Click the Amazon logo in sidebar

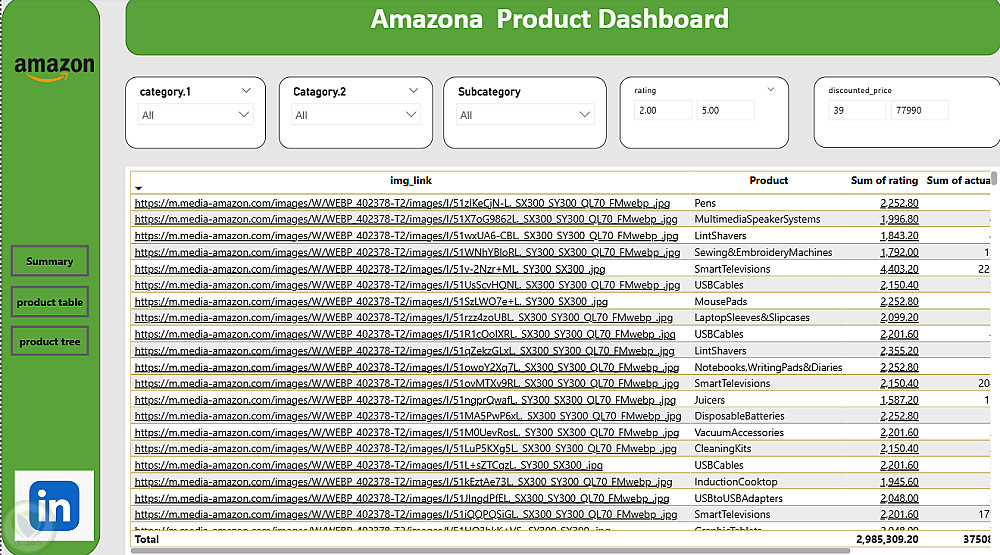(x=54, y=68)
